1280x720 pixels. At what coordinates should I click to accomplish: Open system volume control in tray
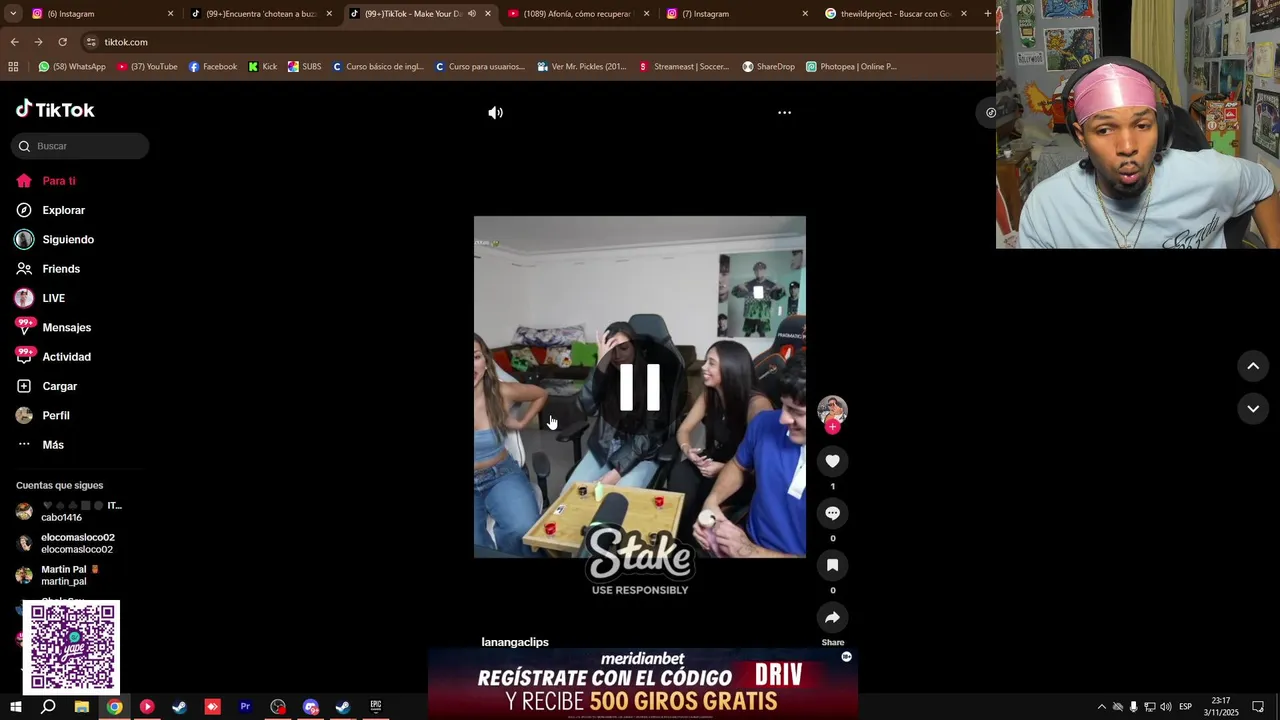point(1166,707)
